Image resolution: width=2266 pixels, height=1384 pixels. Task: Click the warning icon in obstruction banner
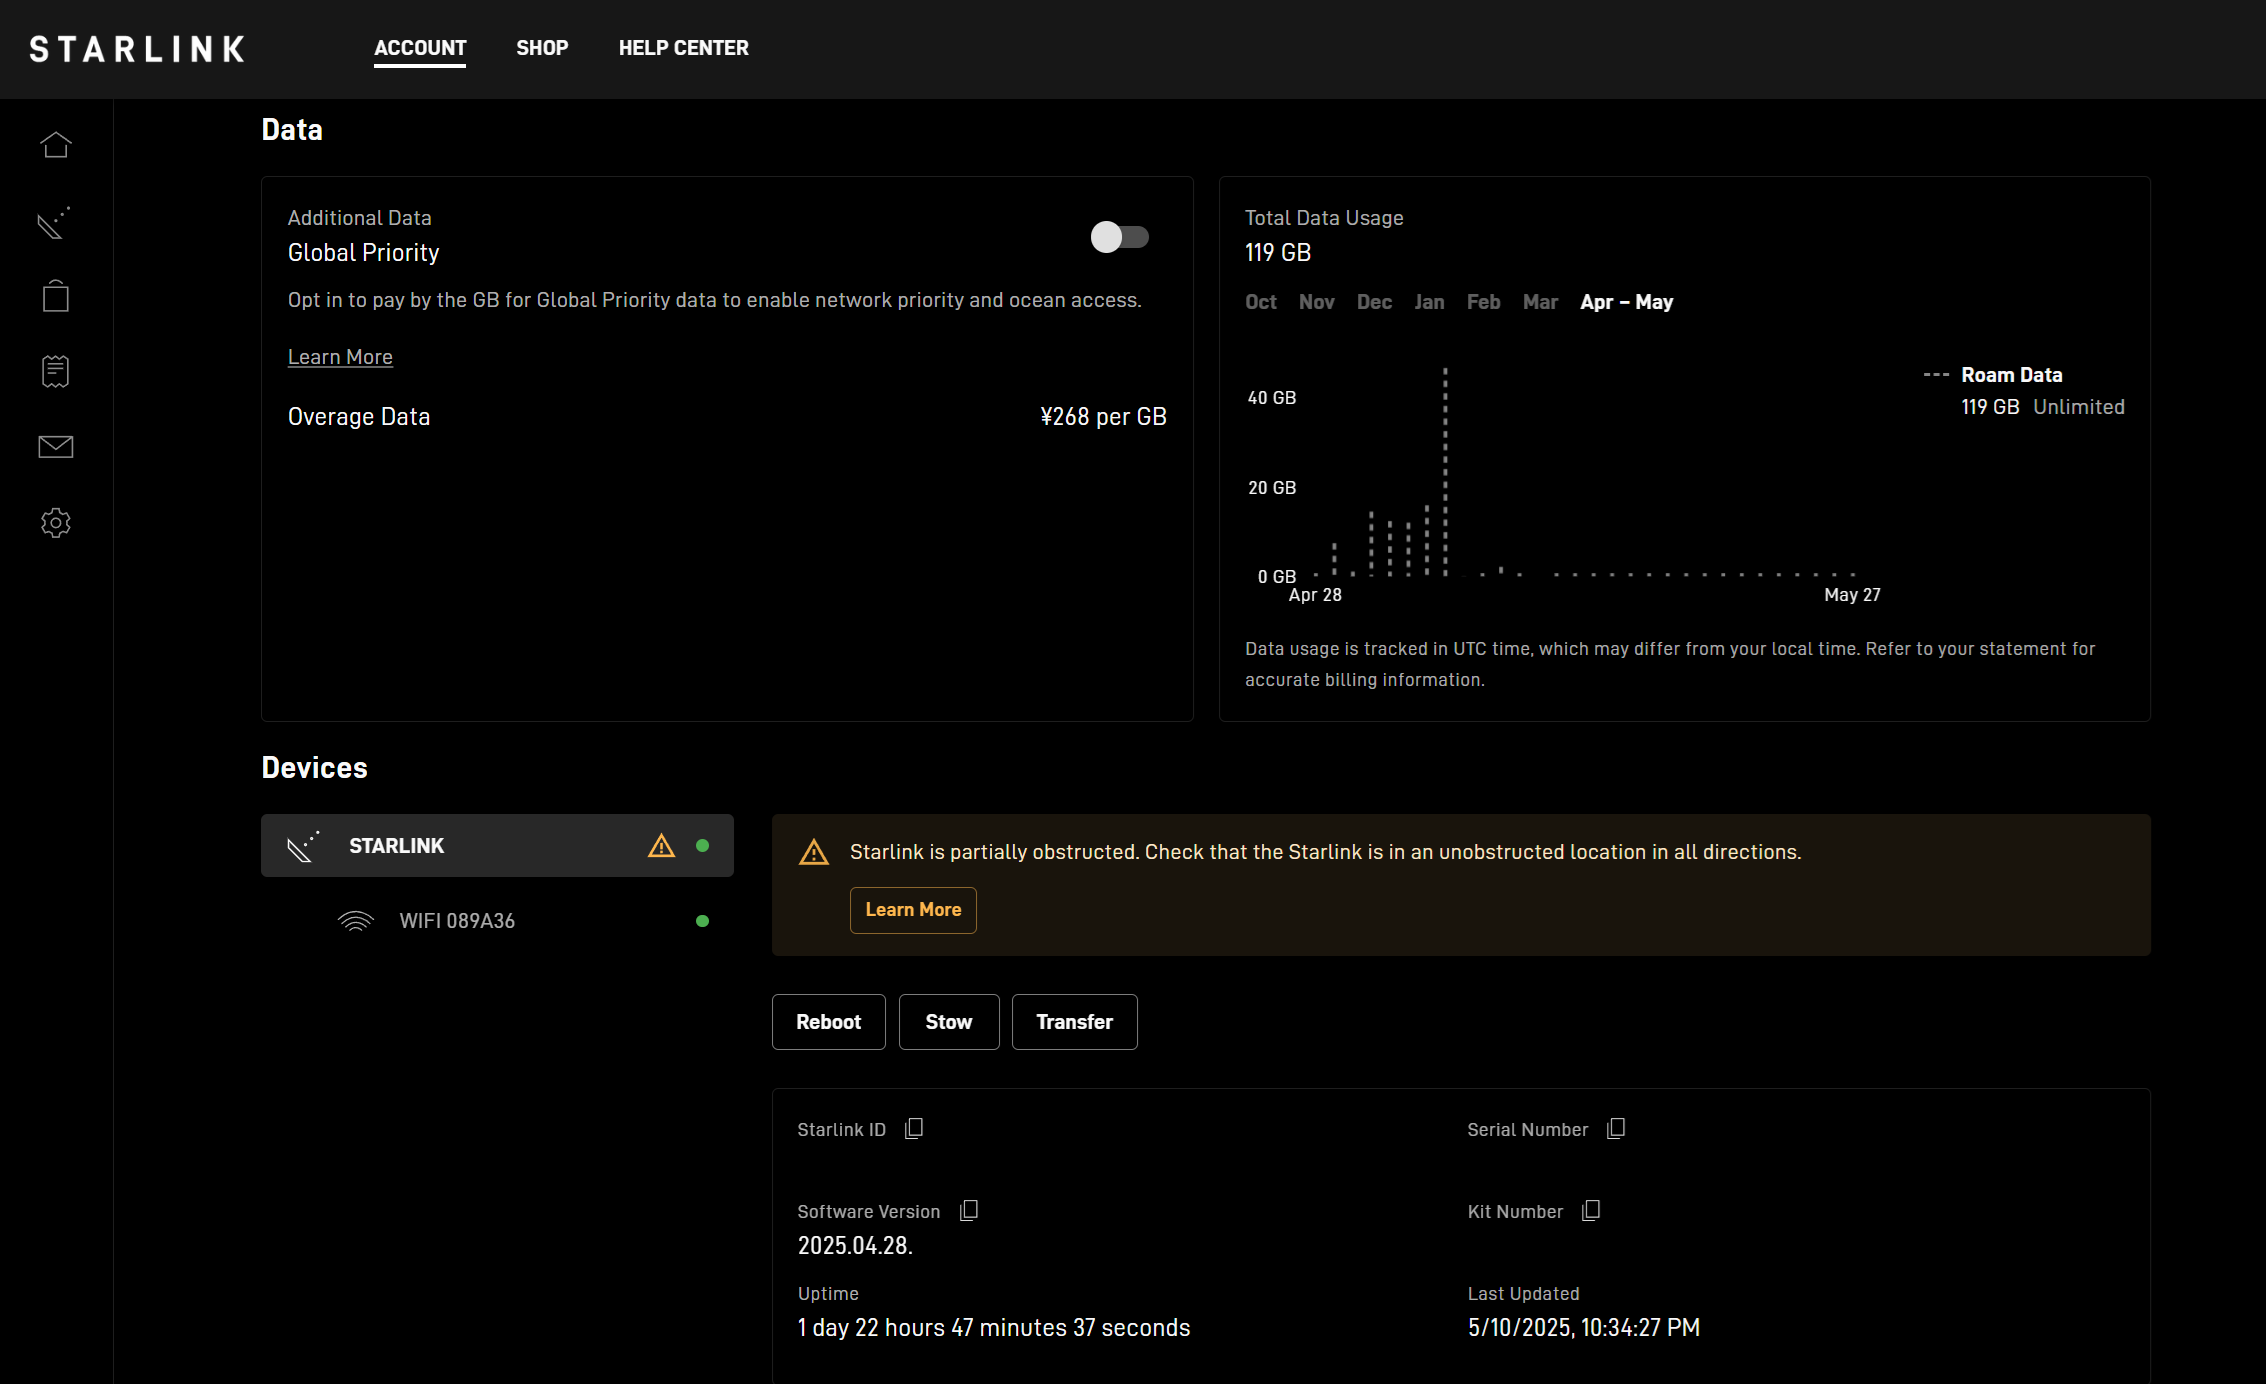pyautogui.click(x=814, y=852)
